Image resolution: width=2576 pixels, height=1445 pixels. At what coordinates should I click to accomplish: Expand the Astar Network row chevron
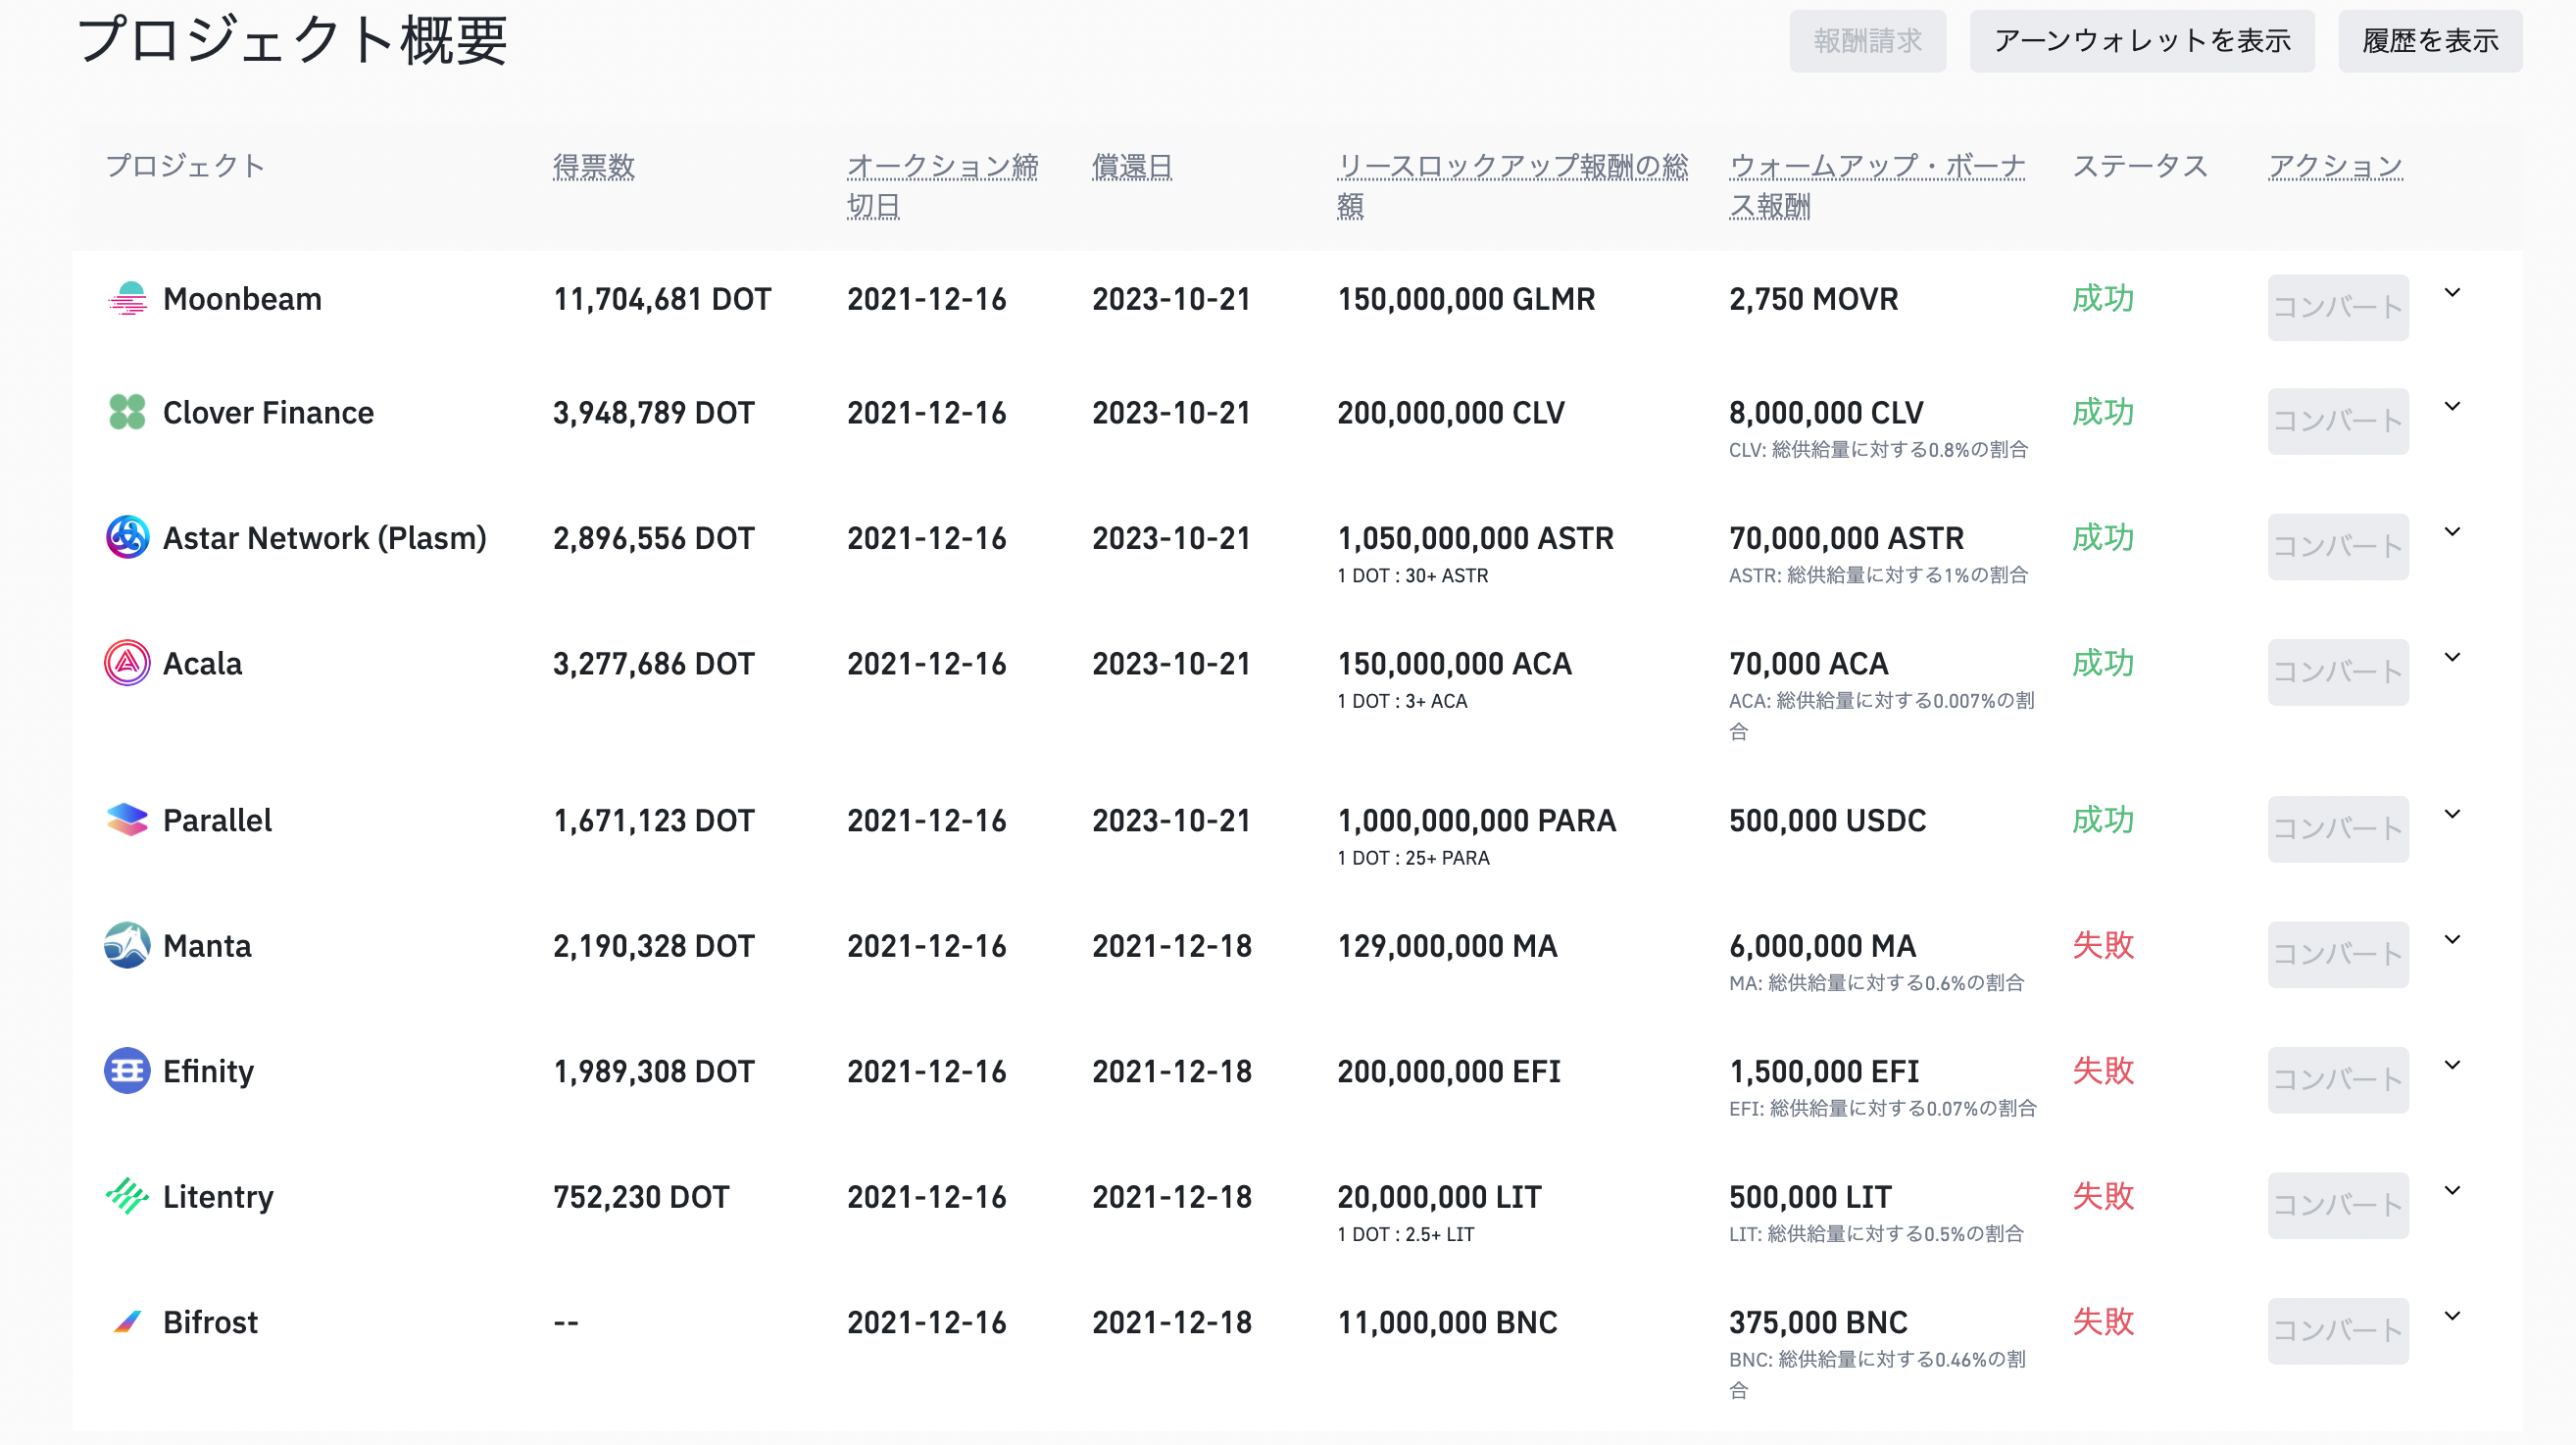[2452, 532]
